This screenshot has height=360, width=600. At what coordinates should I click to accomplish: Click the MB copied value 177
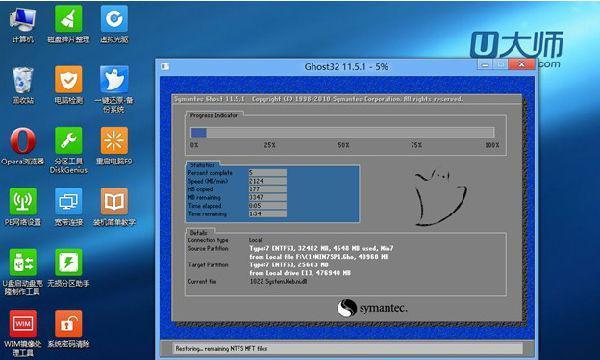[x=267, y=189]
